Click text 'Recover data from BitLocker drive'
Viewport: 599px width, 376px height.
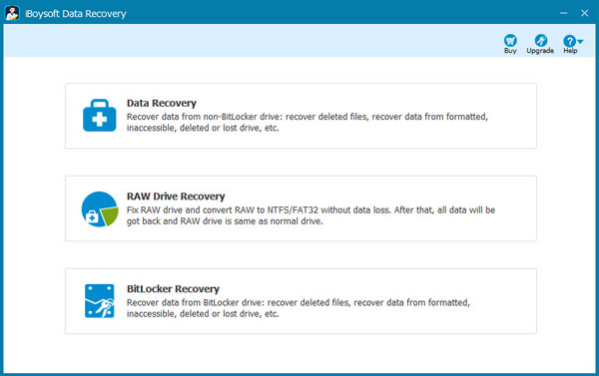pos(195,303)
